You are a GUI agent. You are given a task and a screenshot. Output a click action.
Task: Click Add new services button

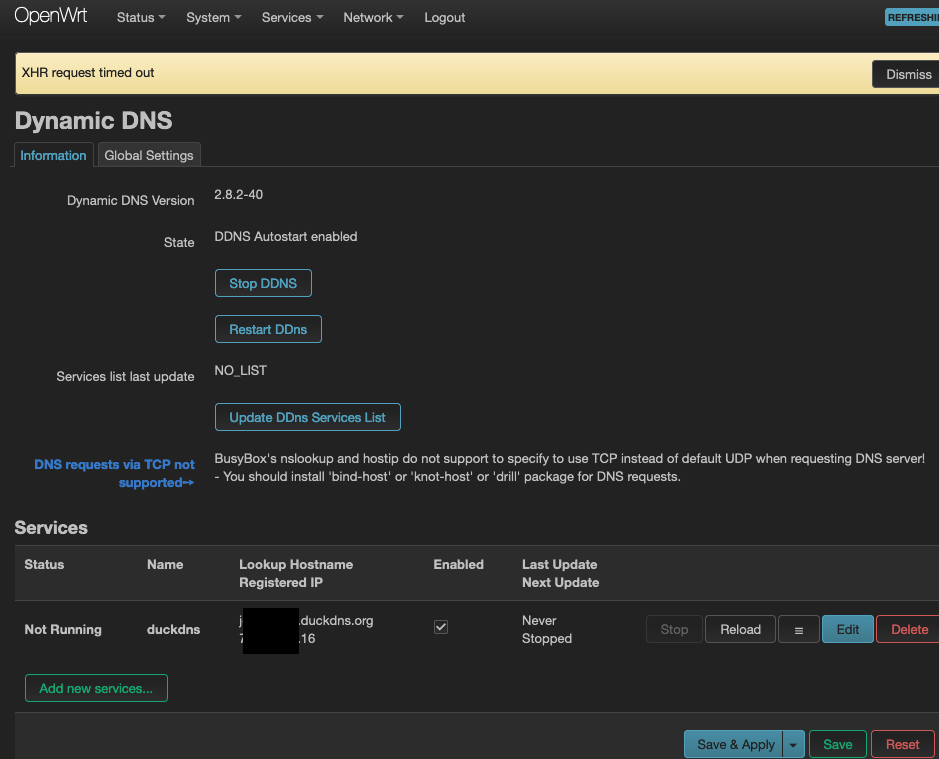96,688
